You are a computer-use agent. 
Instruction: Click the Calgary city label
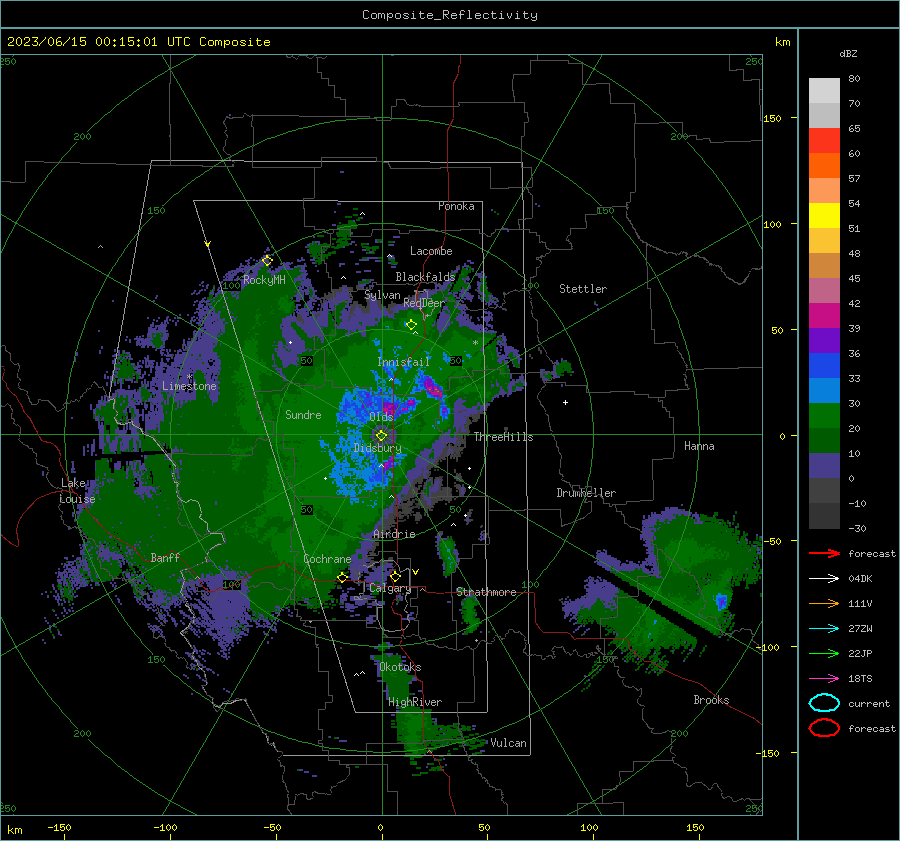390,588
